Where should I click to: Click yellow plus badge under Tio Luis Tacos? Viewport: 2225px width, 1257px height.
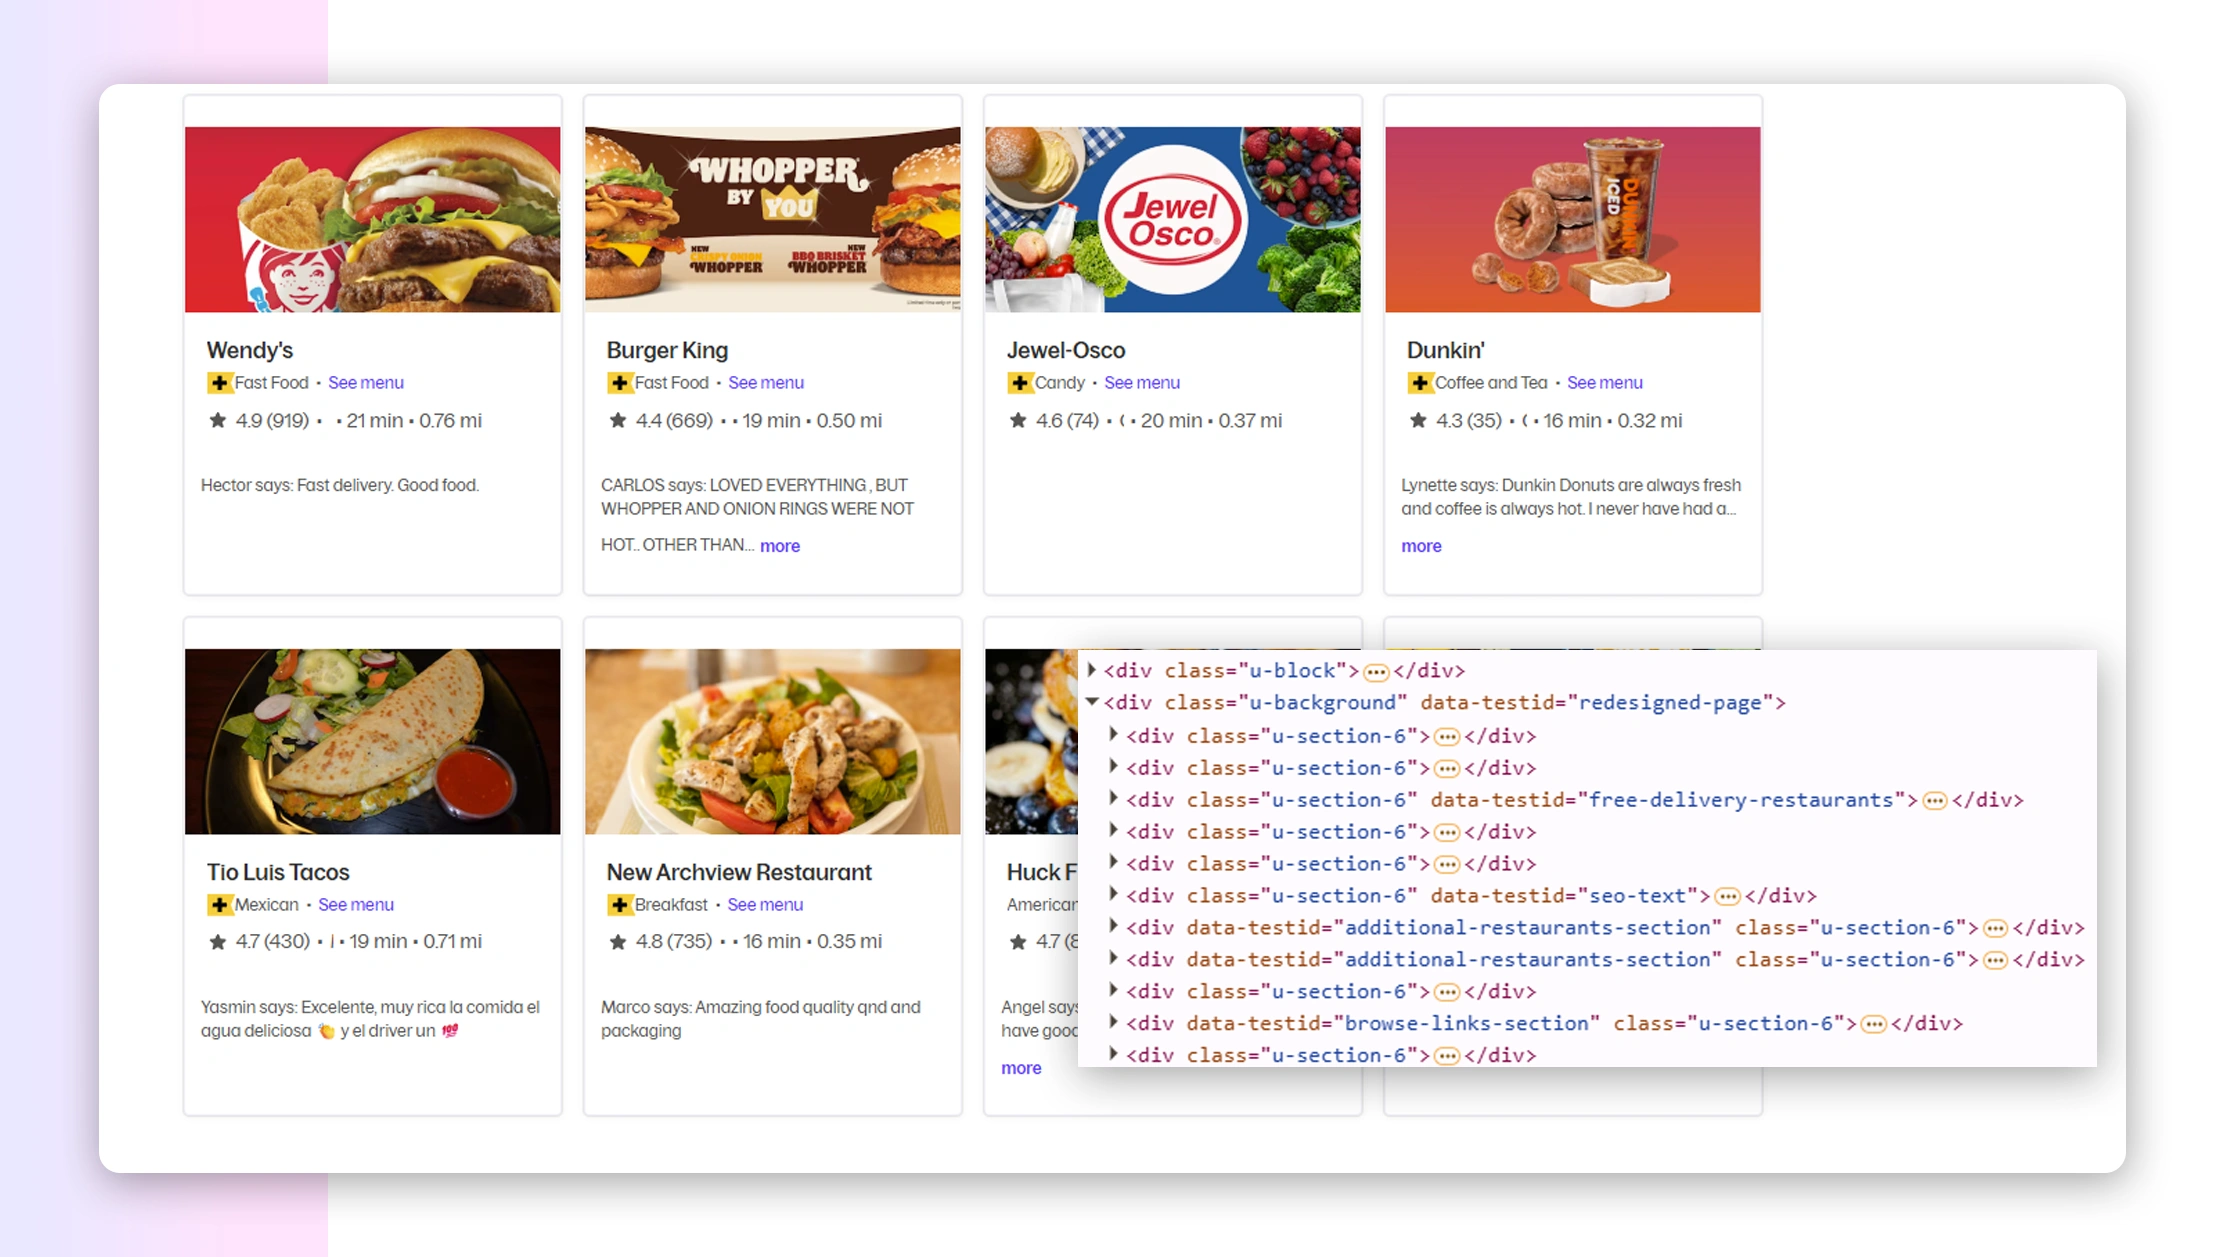click(219, 905)
